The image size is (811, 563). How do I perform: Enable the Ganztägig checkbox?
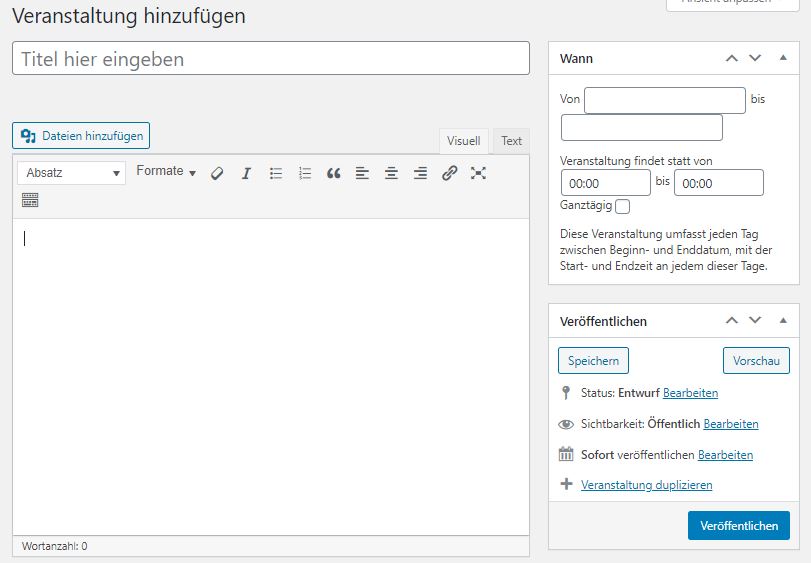point(623,206)
